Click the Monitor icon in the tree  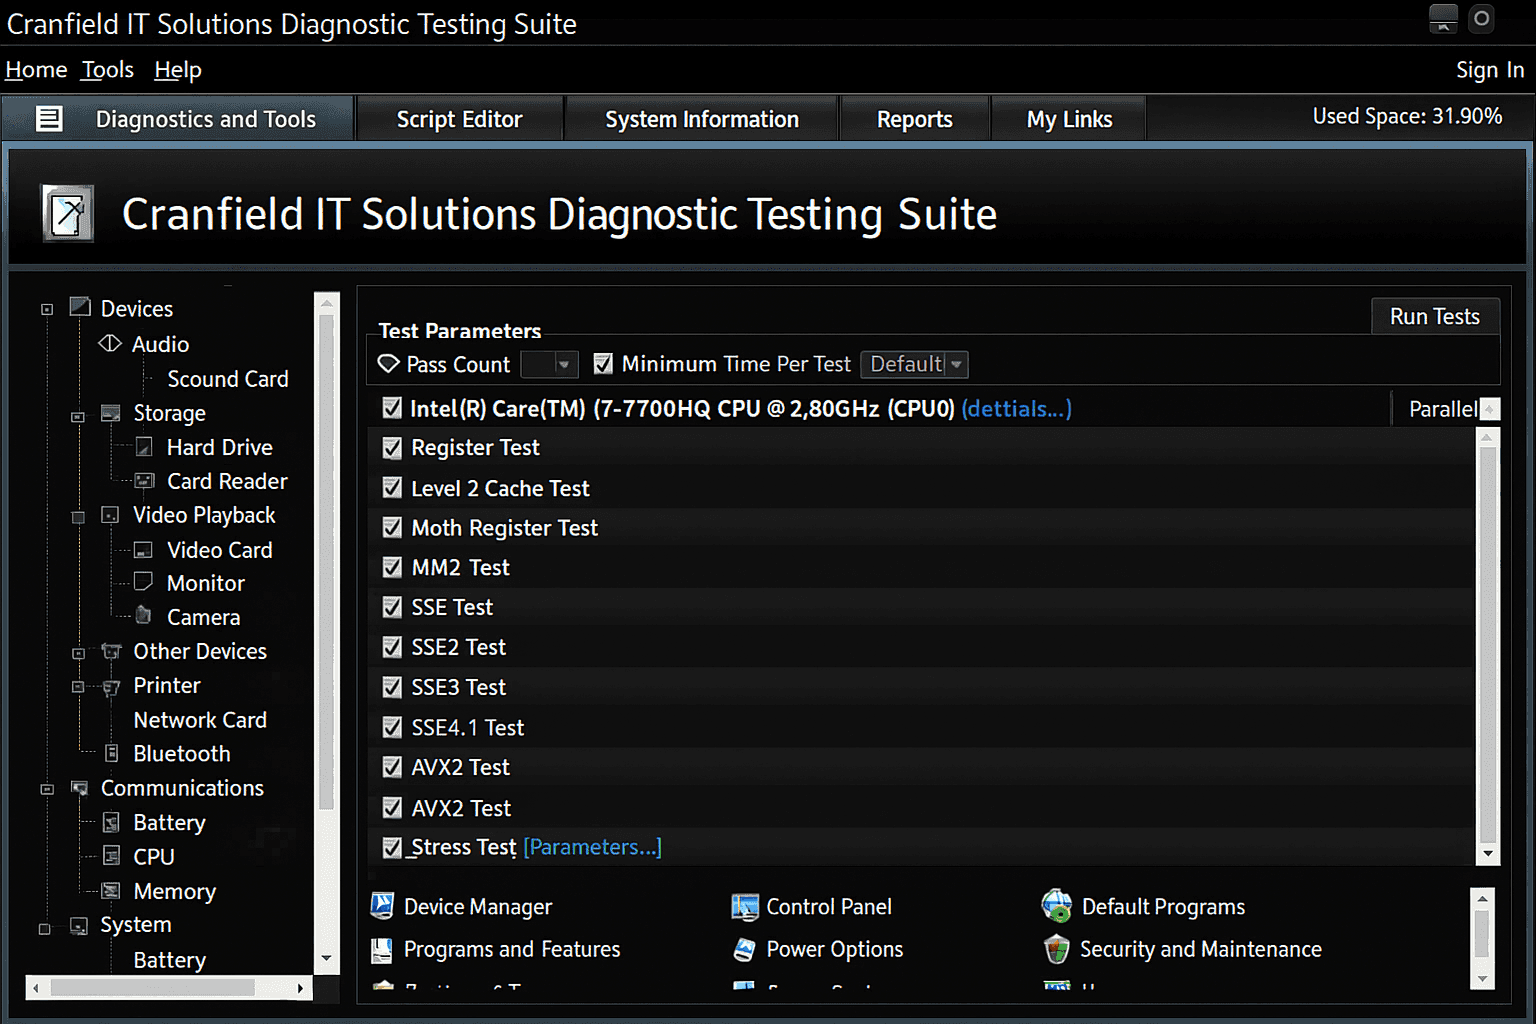144,582
